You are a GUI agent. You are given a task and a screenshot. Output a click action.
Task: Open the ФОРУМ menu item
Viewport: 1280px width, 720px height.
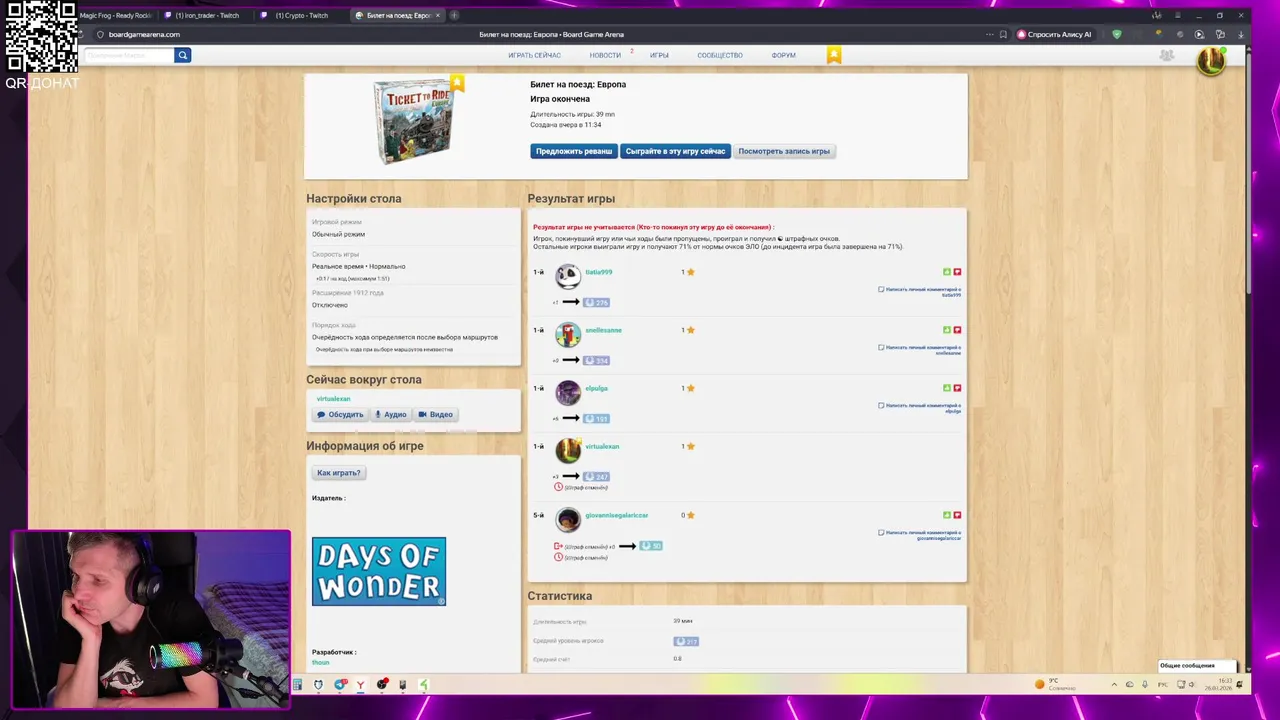tap(784, 55)
